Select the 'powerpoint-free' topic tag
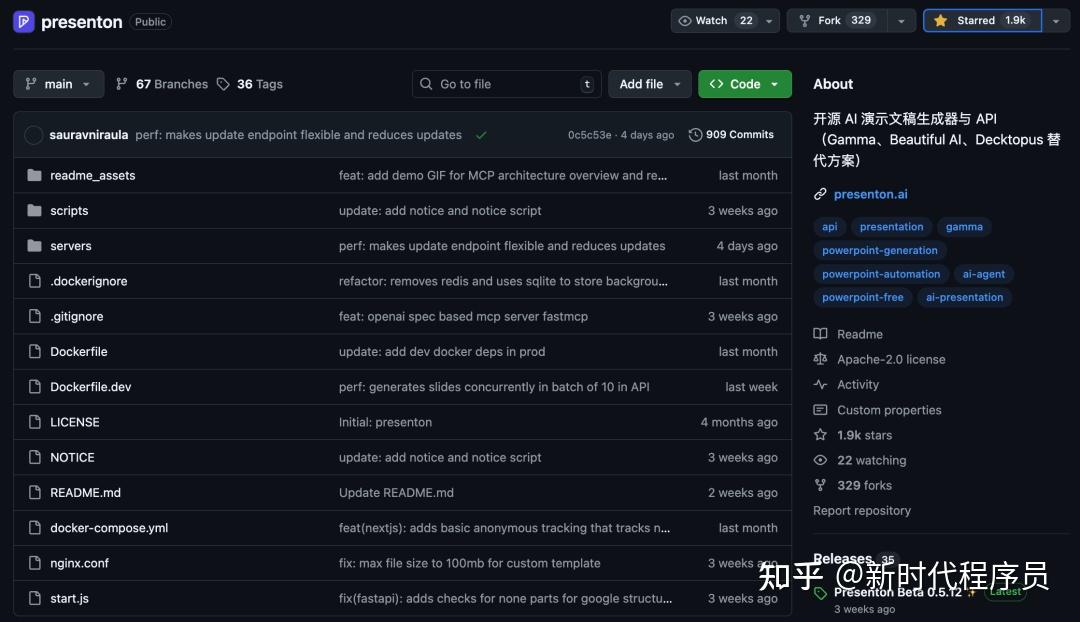 [862, 298]
